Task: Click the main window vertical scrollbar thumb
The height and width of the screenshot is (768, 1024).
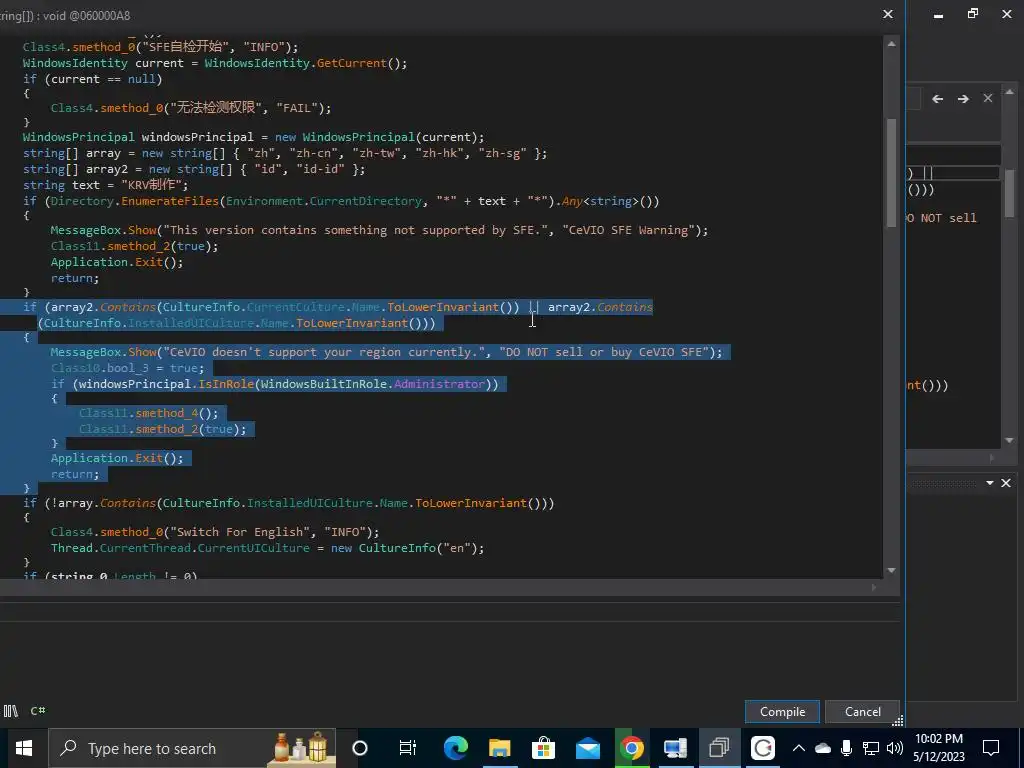Action: click(1009, 193)
